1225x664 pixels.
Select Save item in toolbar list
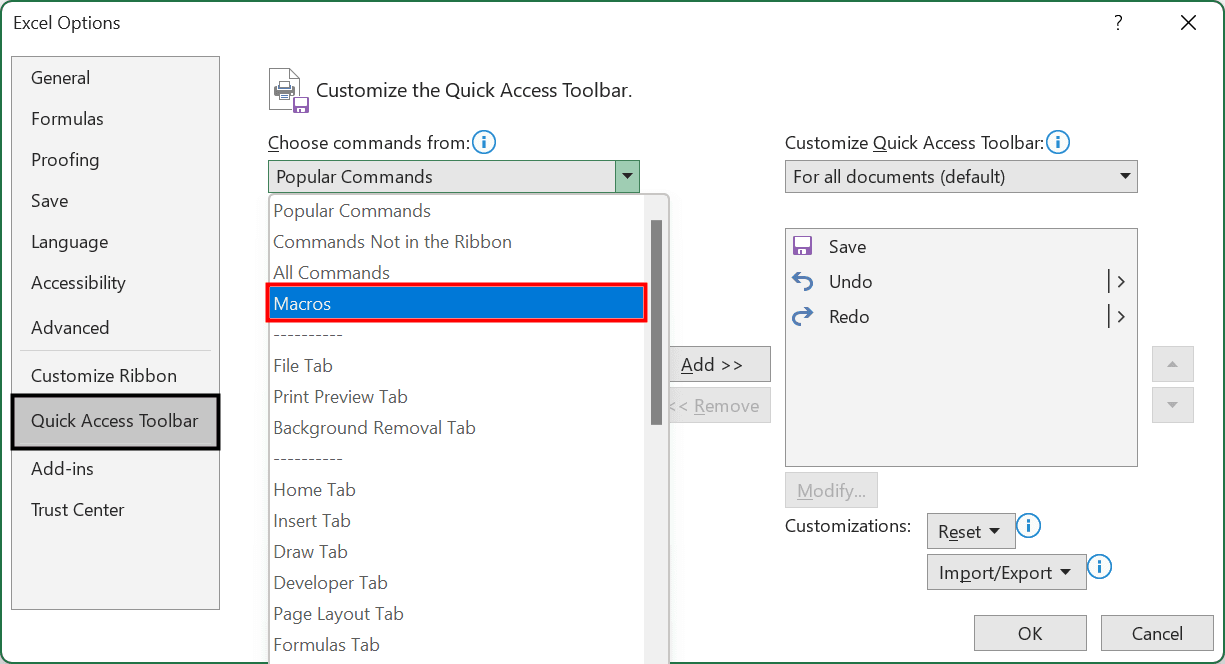pyautogui.click(x=961, y=246)
